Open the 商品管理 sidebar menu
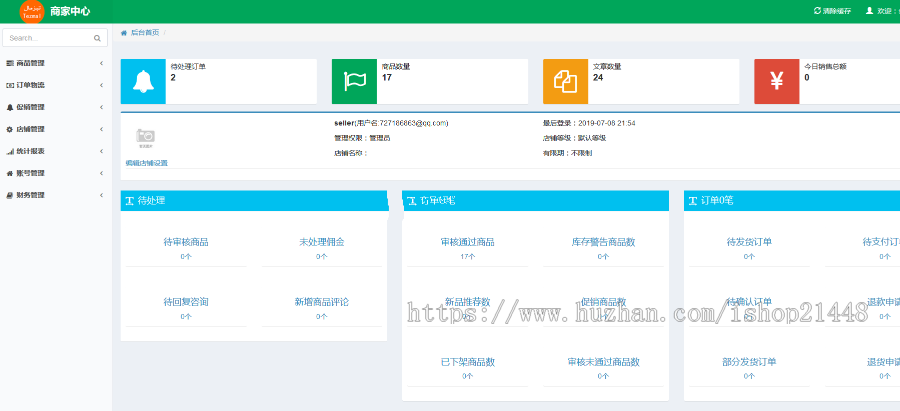 56,63
